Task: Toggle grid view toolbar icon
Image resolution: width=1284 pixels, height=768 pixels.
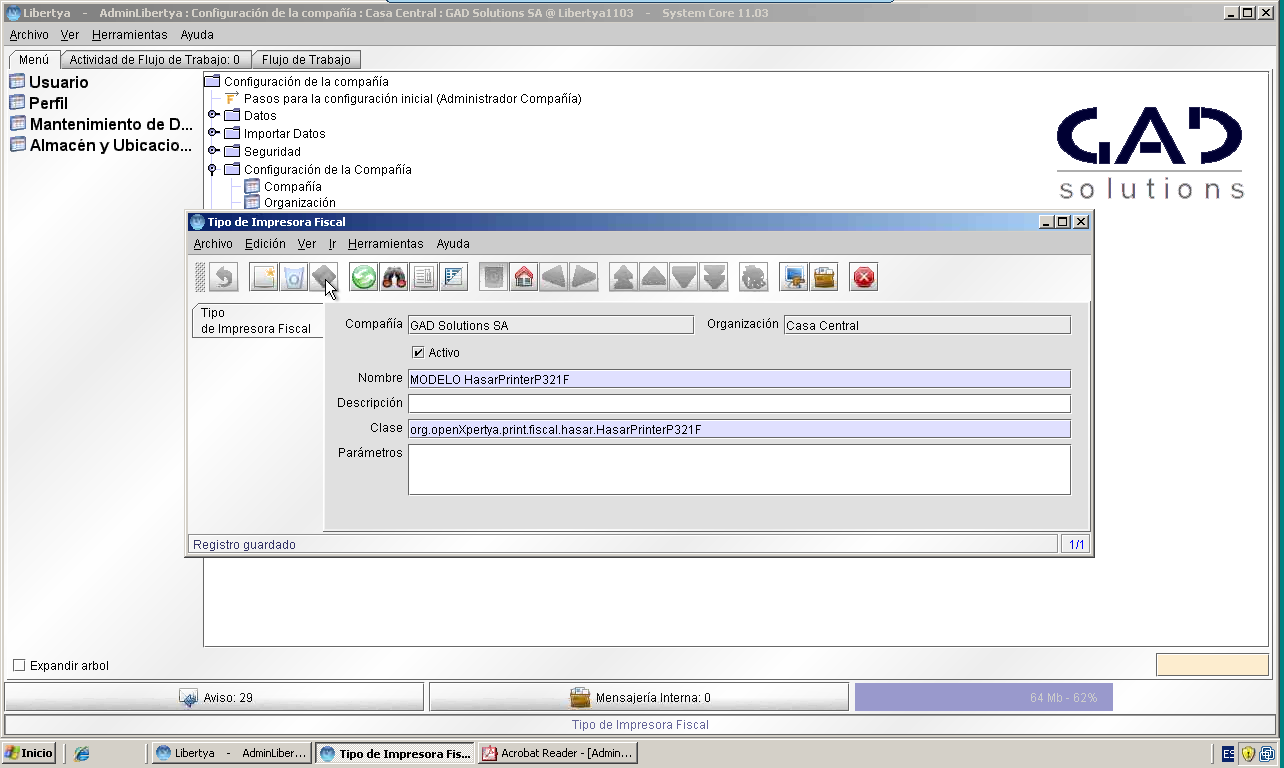Action: 454,277
